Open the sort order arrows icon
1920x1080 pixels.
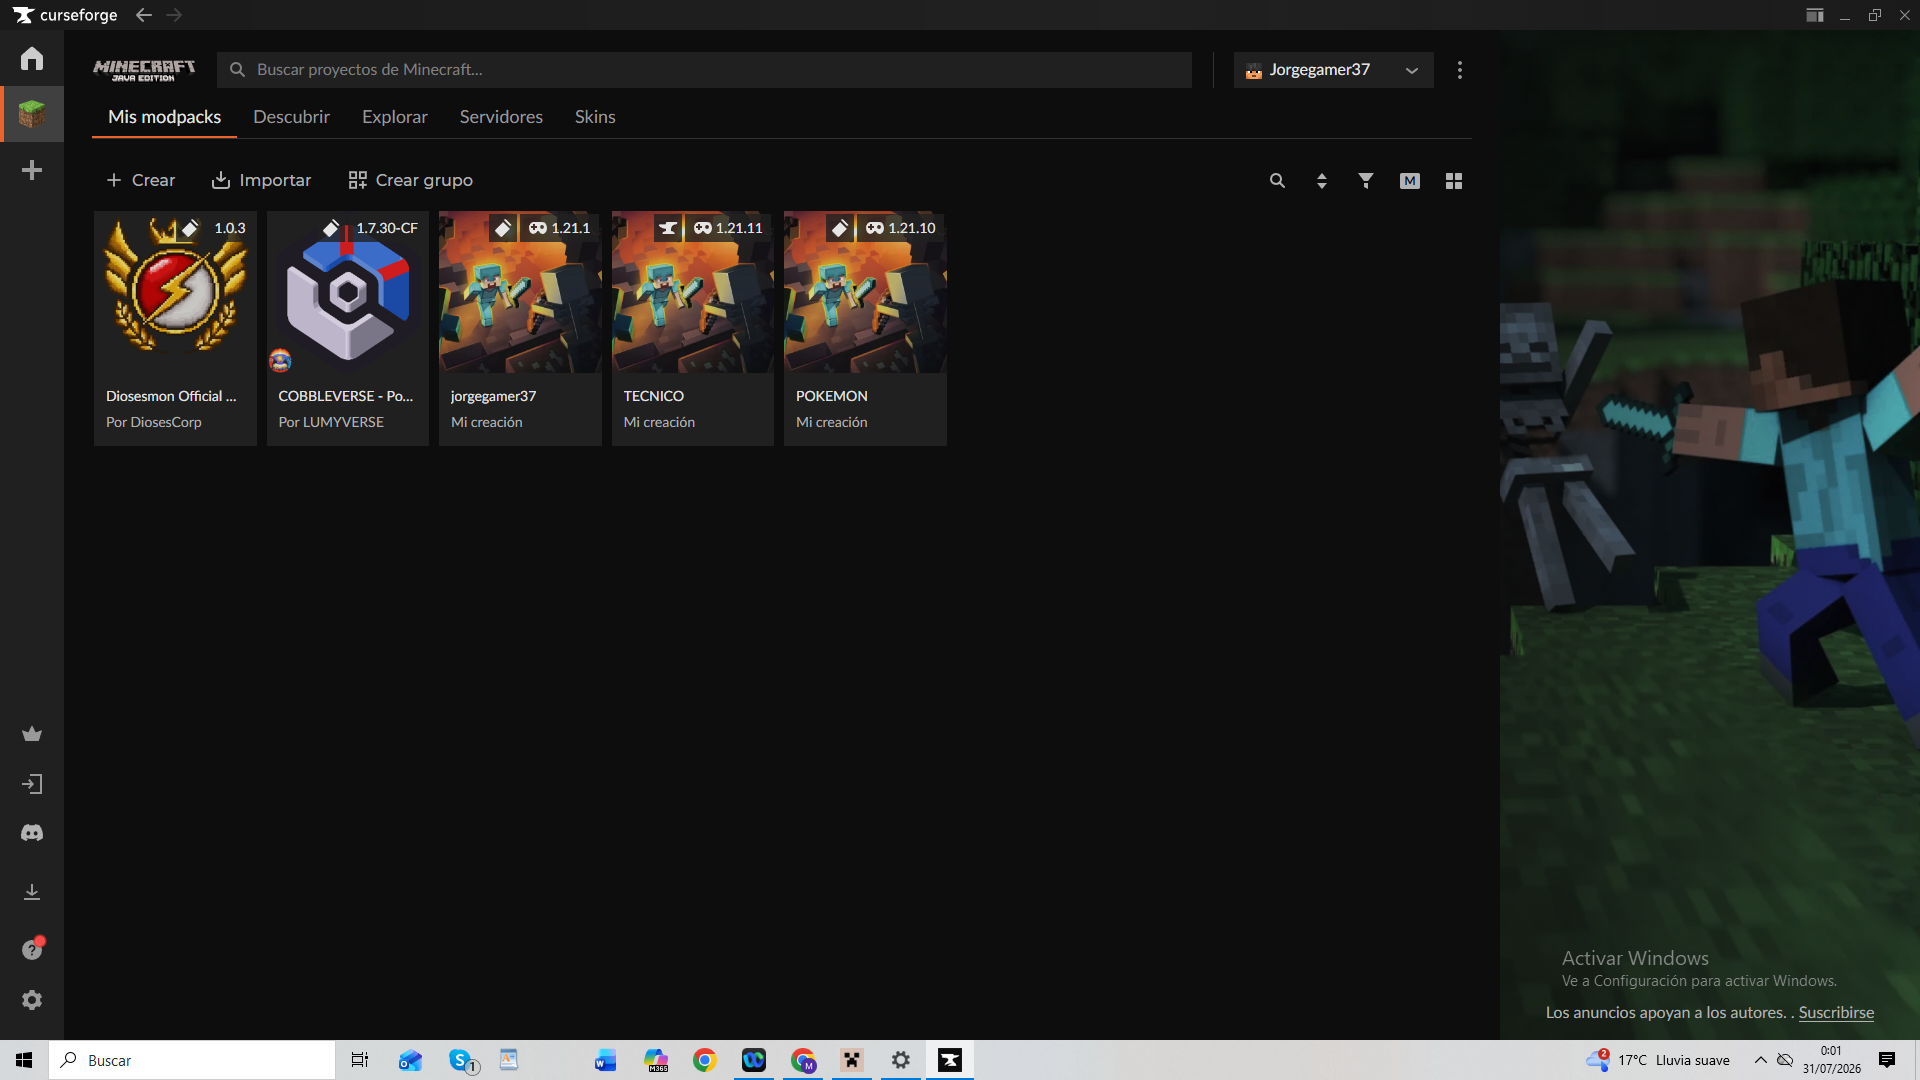[1322, 181]
